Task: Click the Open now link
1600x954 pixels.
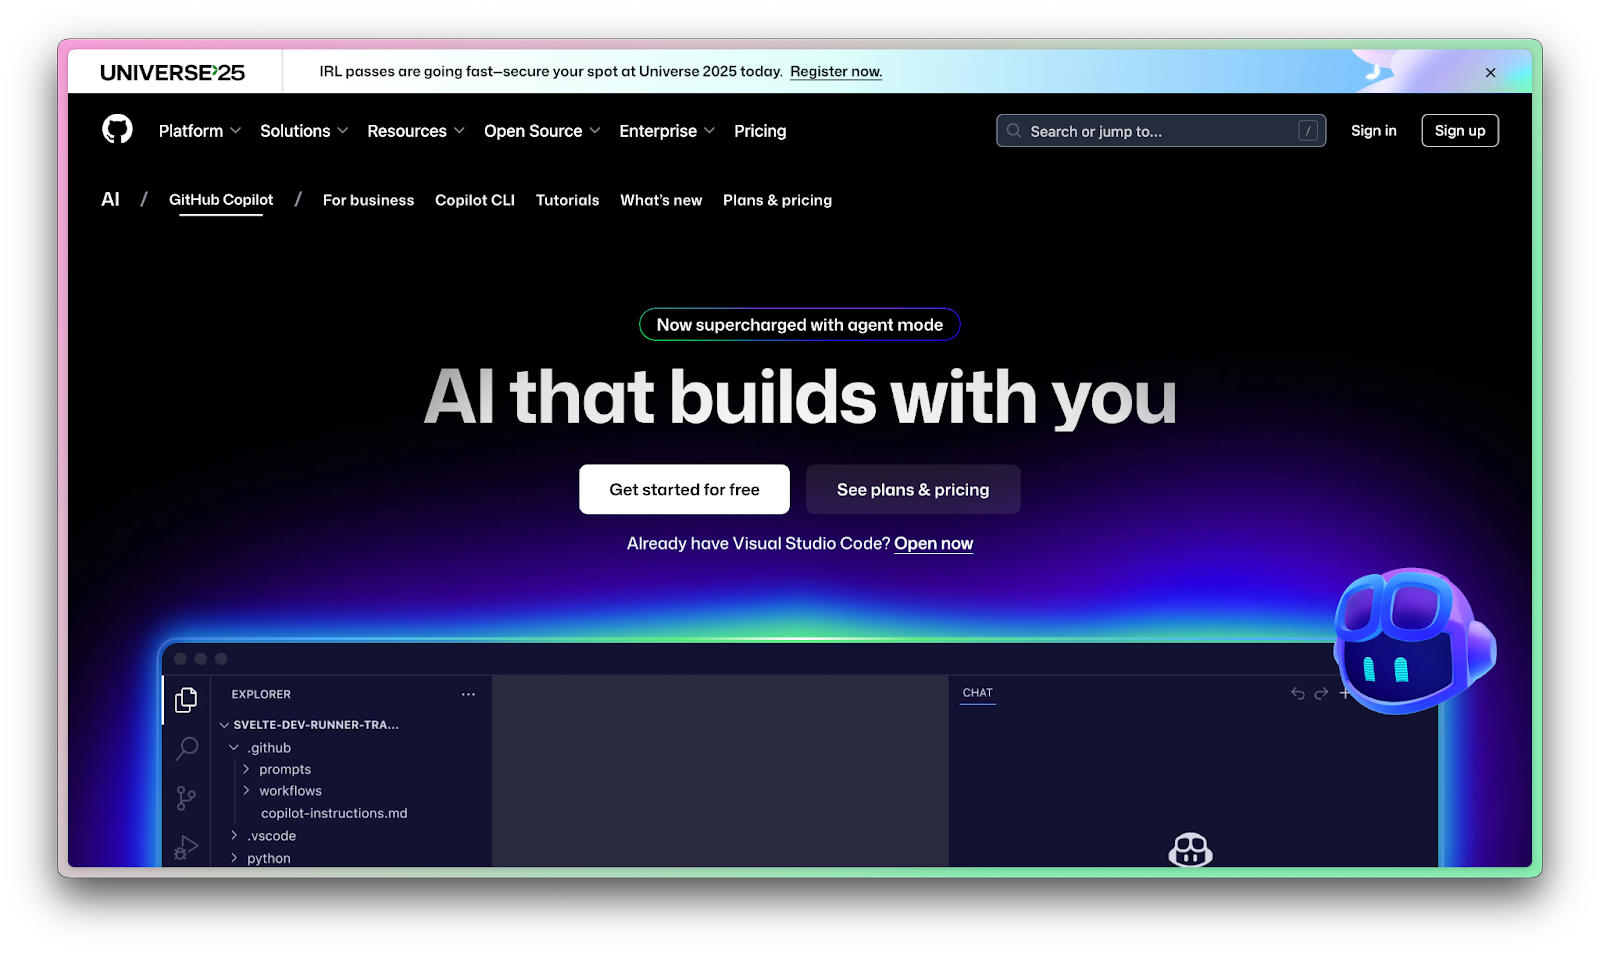Action: point(933,544)
